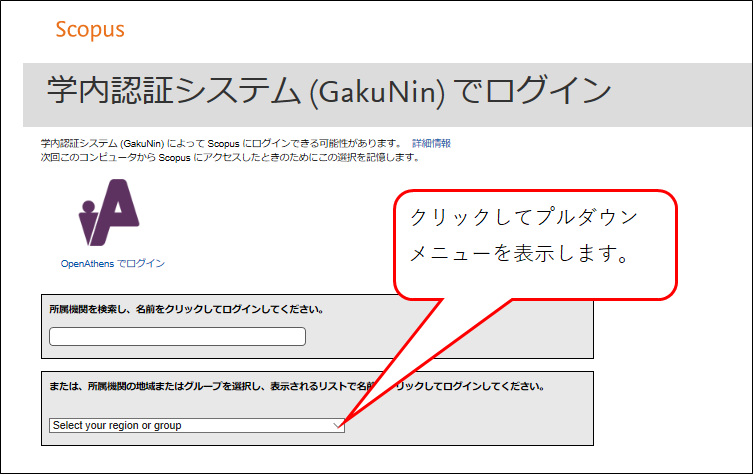The image size is (753, 474).
Task: Click the または、所属機関の地域 instruction text
Action: click(297, 386)
